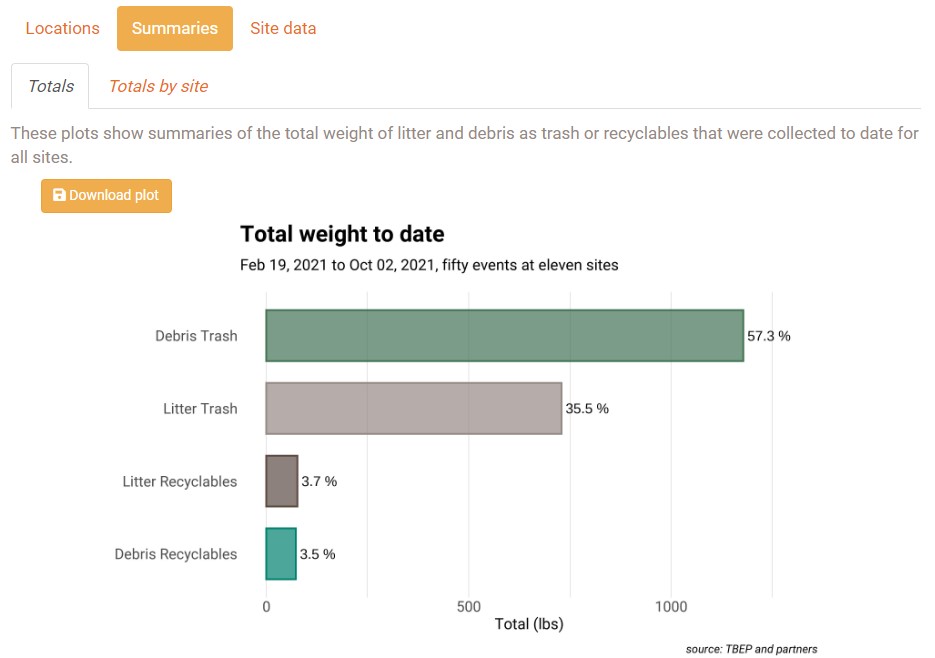Select the Summaries tab

(x=175, y=28)
